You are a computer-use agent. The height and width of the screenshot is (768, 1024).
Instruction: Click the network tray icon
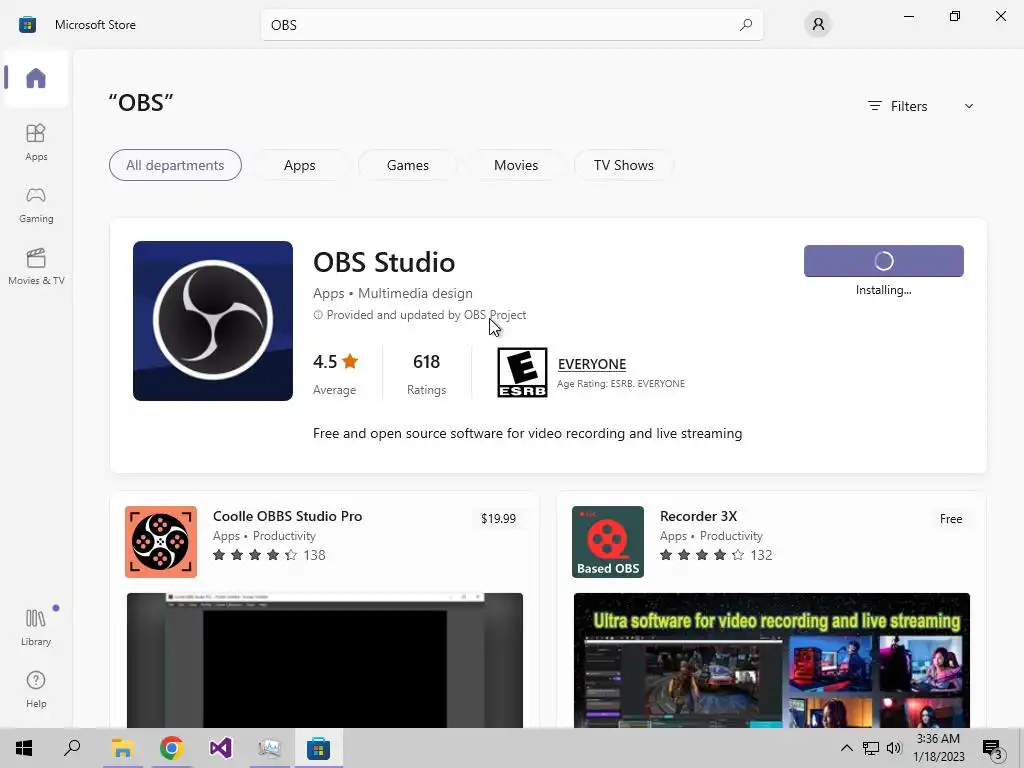[871, 748]
